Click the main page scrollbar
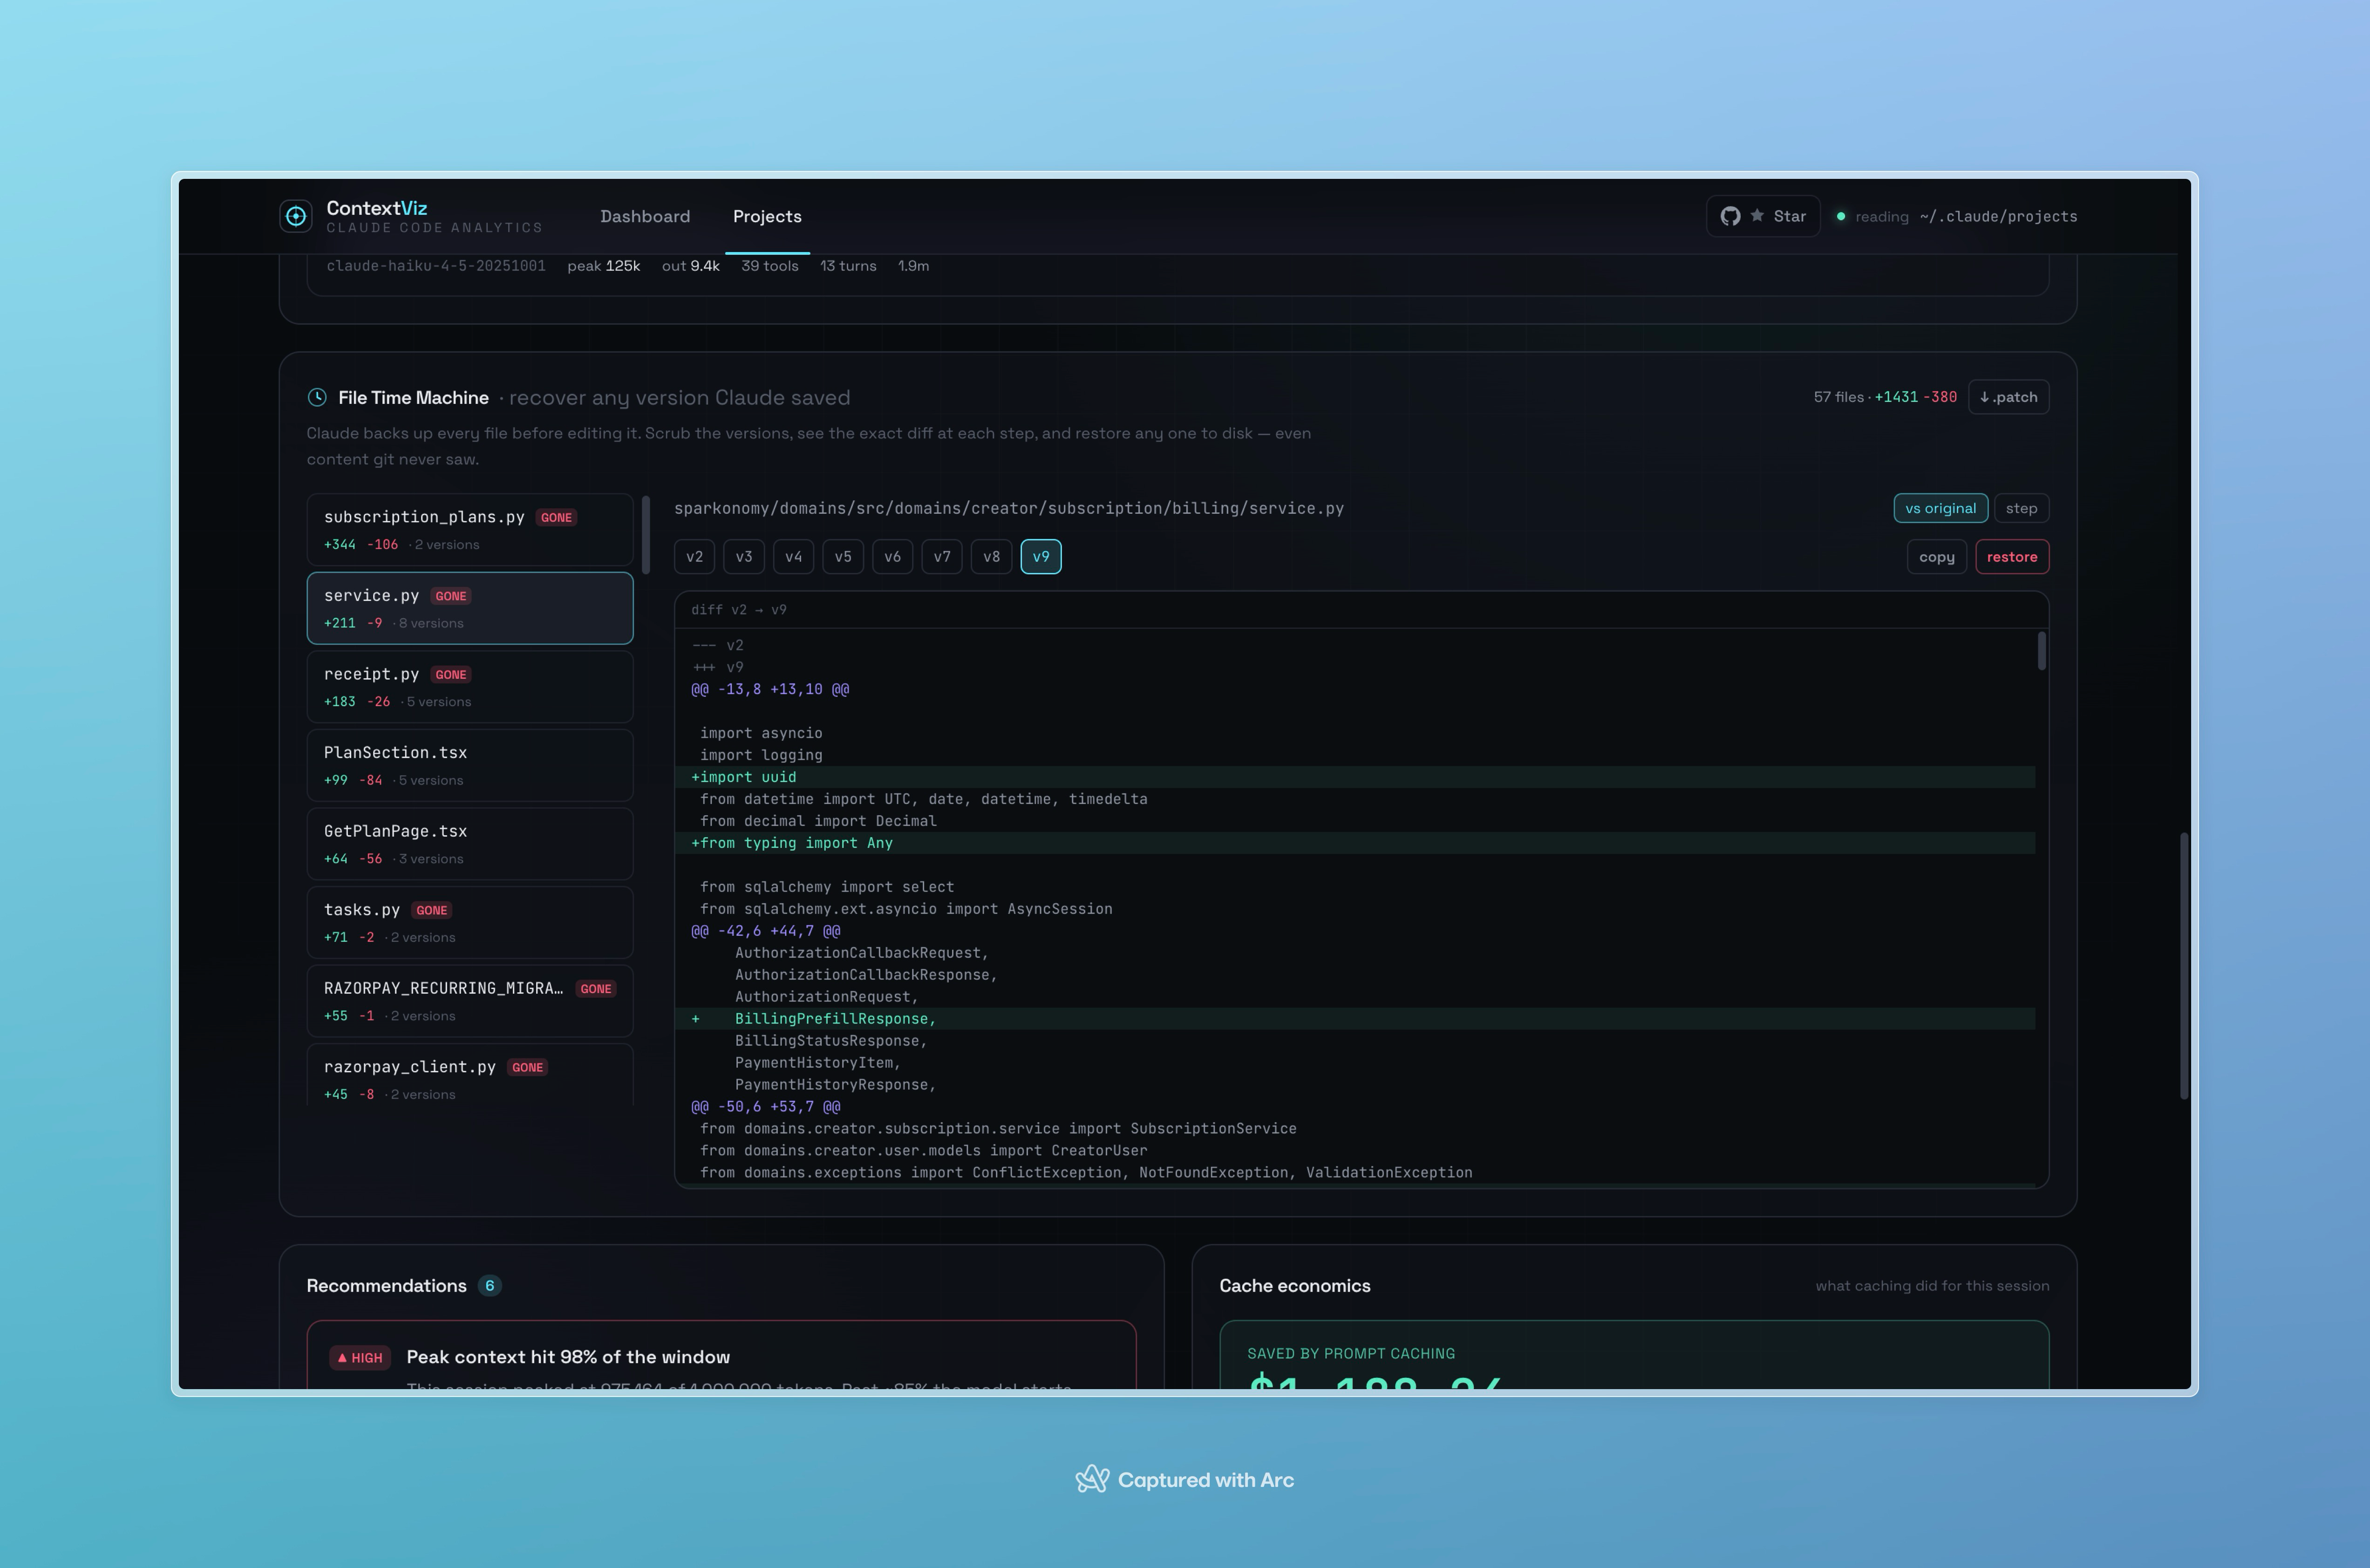The height and width of the screenshot is (1568, 2370). [x=2184, y=966]
